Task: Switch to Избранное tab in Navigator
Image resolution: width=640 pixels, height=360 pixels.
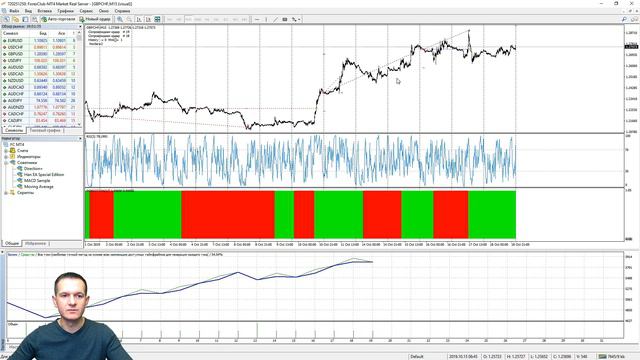Action: (x=36, y=243)
